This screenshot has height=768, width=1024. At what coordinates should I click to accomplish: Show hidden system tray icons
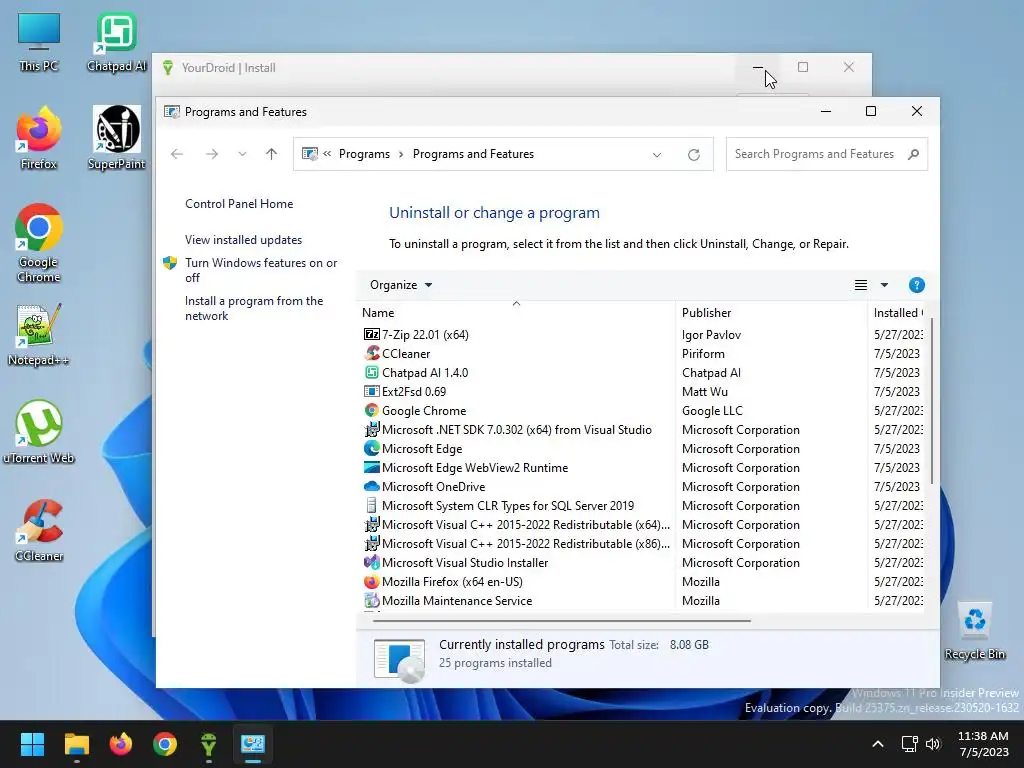[x=878, y=744]
